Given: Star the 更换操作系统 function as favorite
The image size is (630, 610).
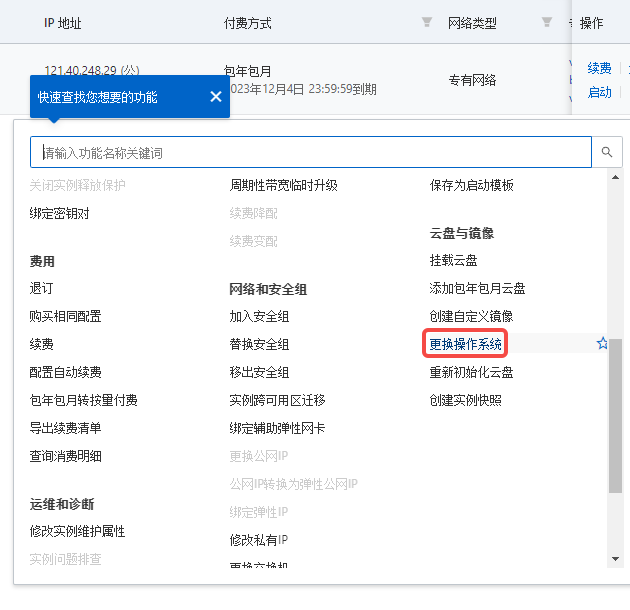Looking at the screenshot, I should [x=602, y=344].
